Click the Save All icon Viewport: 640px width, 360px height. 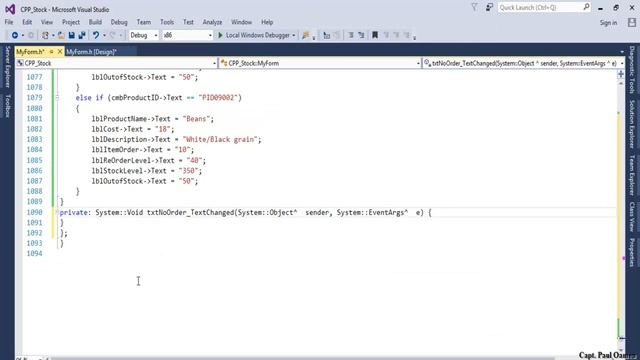pos(82,36)
